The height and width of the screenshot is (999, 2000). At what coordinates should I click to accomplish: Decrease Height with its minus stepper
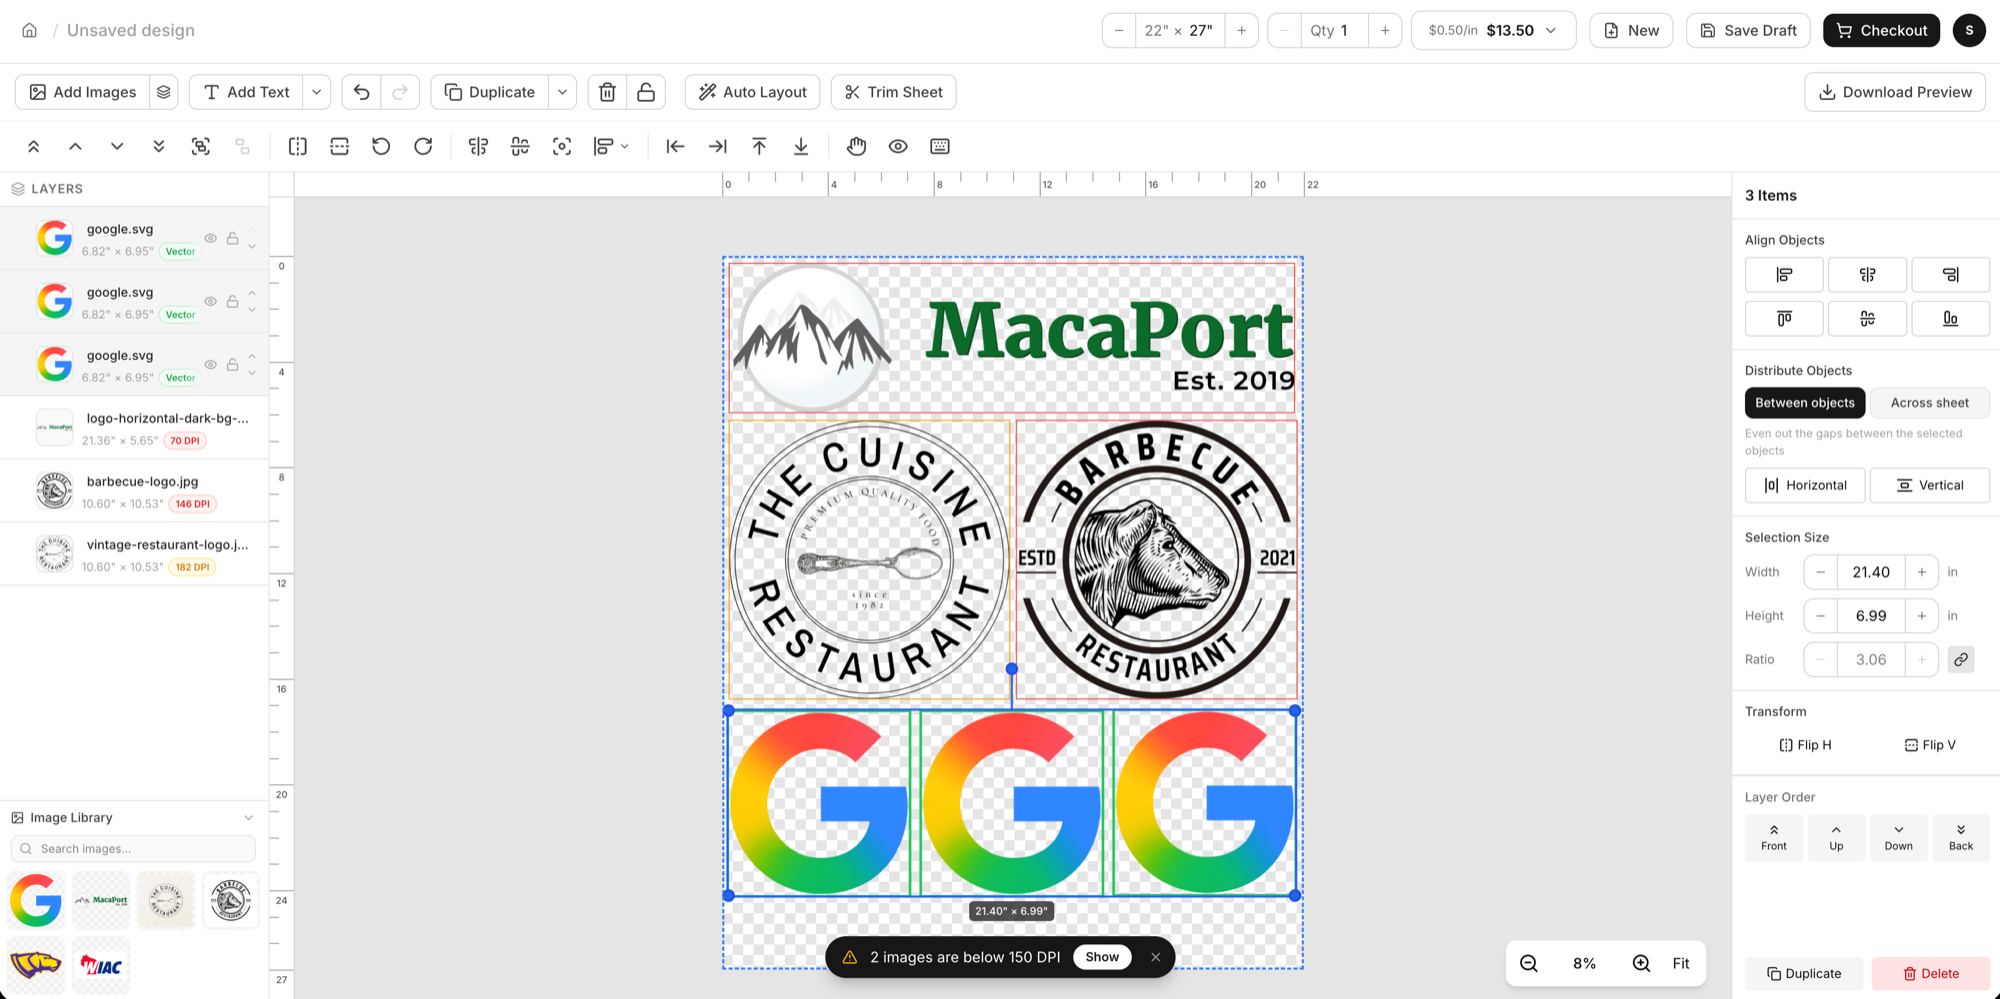pyautogui.click(x=1821, y=616)
